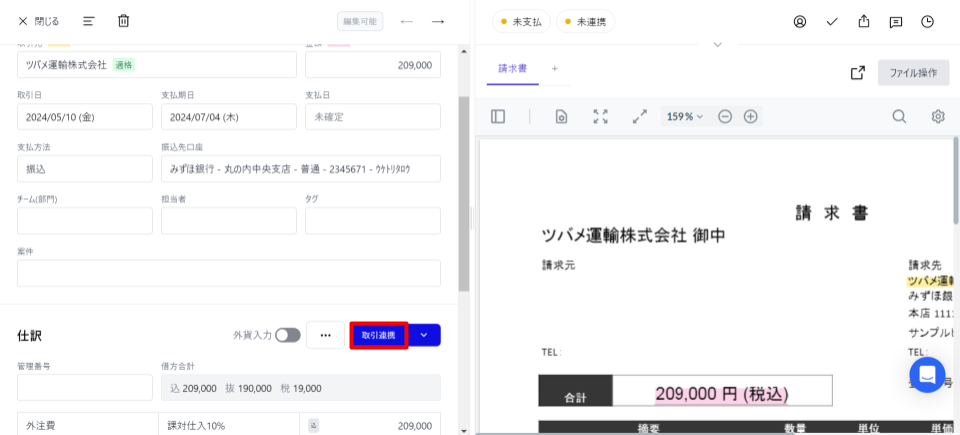Open the user account icon
This screenshot has height=435, width=960.
pos(800,21)
